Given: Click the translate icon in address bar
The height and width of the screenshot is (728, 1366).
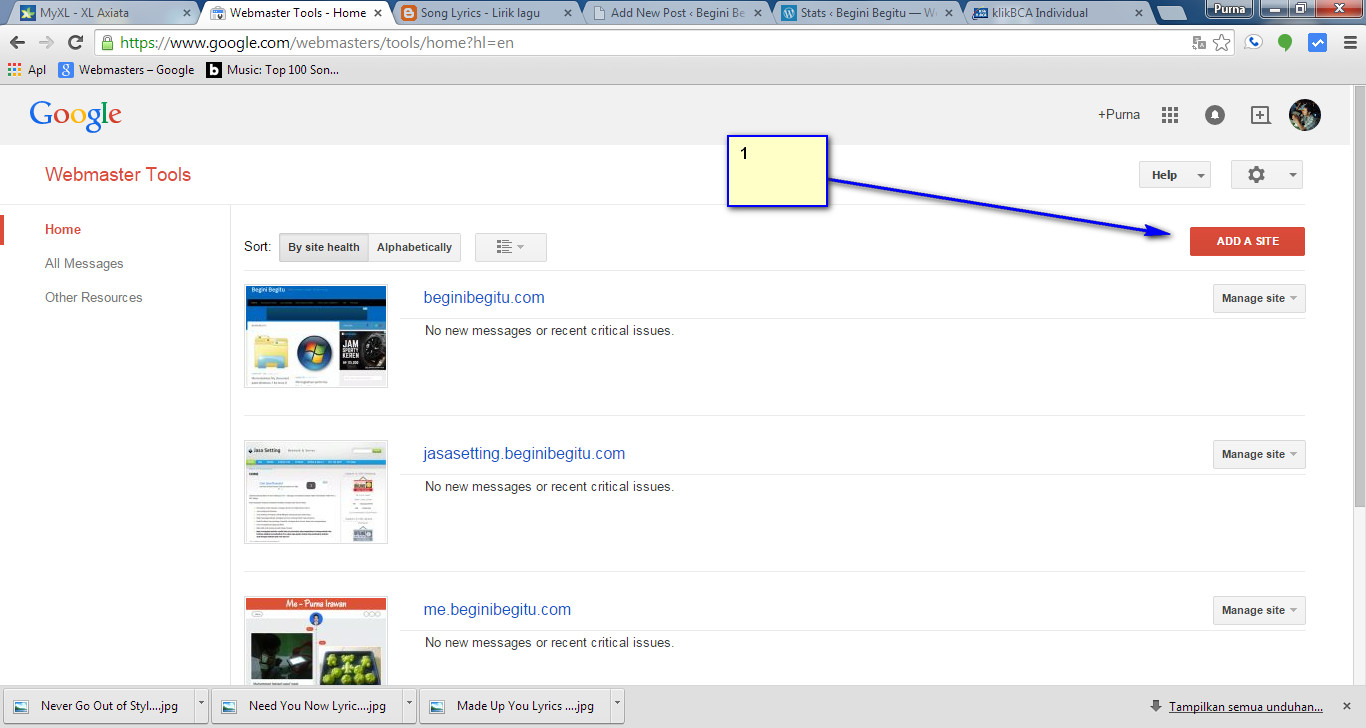Looking at the screenshot, I should 1199,43.
